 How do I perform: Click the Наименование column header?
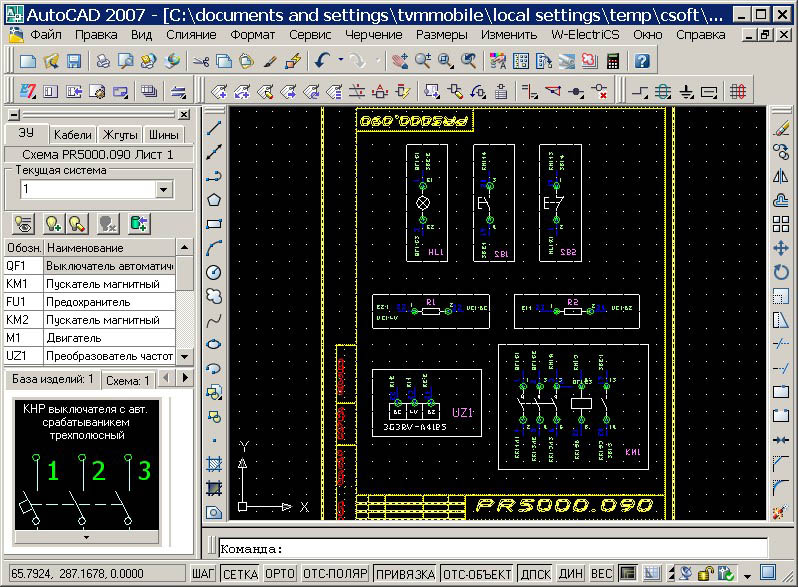click(x=109, y=248)
